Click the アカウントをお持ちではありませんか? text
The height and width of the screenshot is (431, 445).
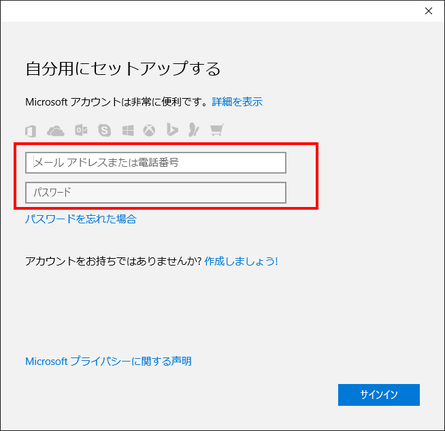[x=114, y=261]
